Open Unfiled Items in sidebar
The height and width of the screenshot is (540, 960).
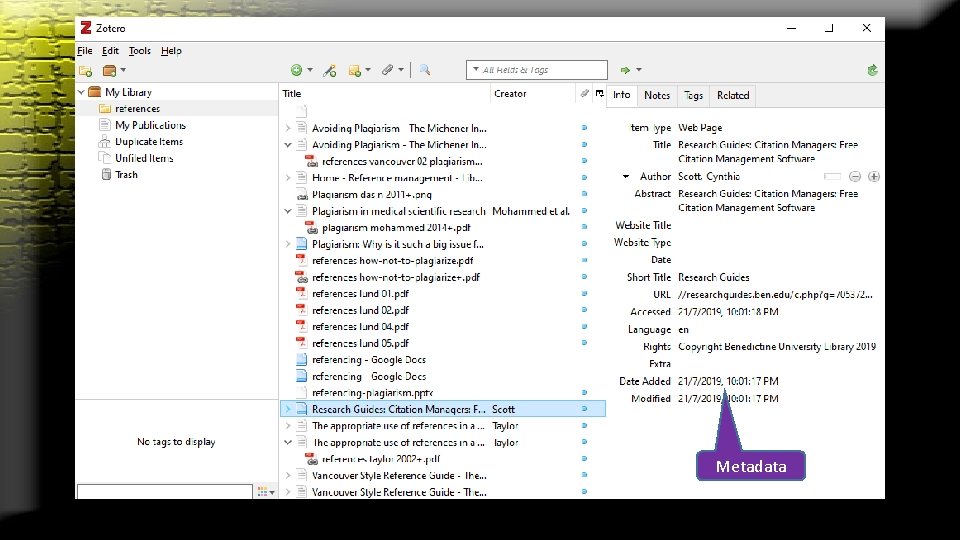[x=144, y=158]
